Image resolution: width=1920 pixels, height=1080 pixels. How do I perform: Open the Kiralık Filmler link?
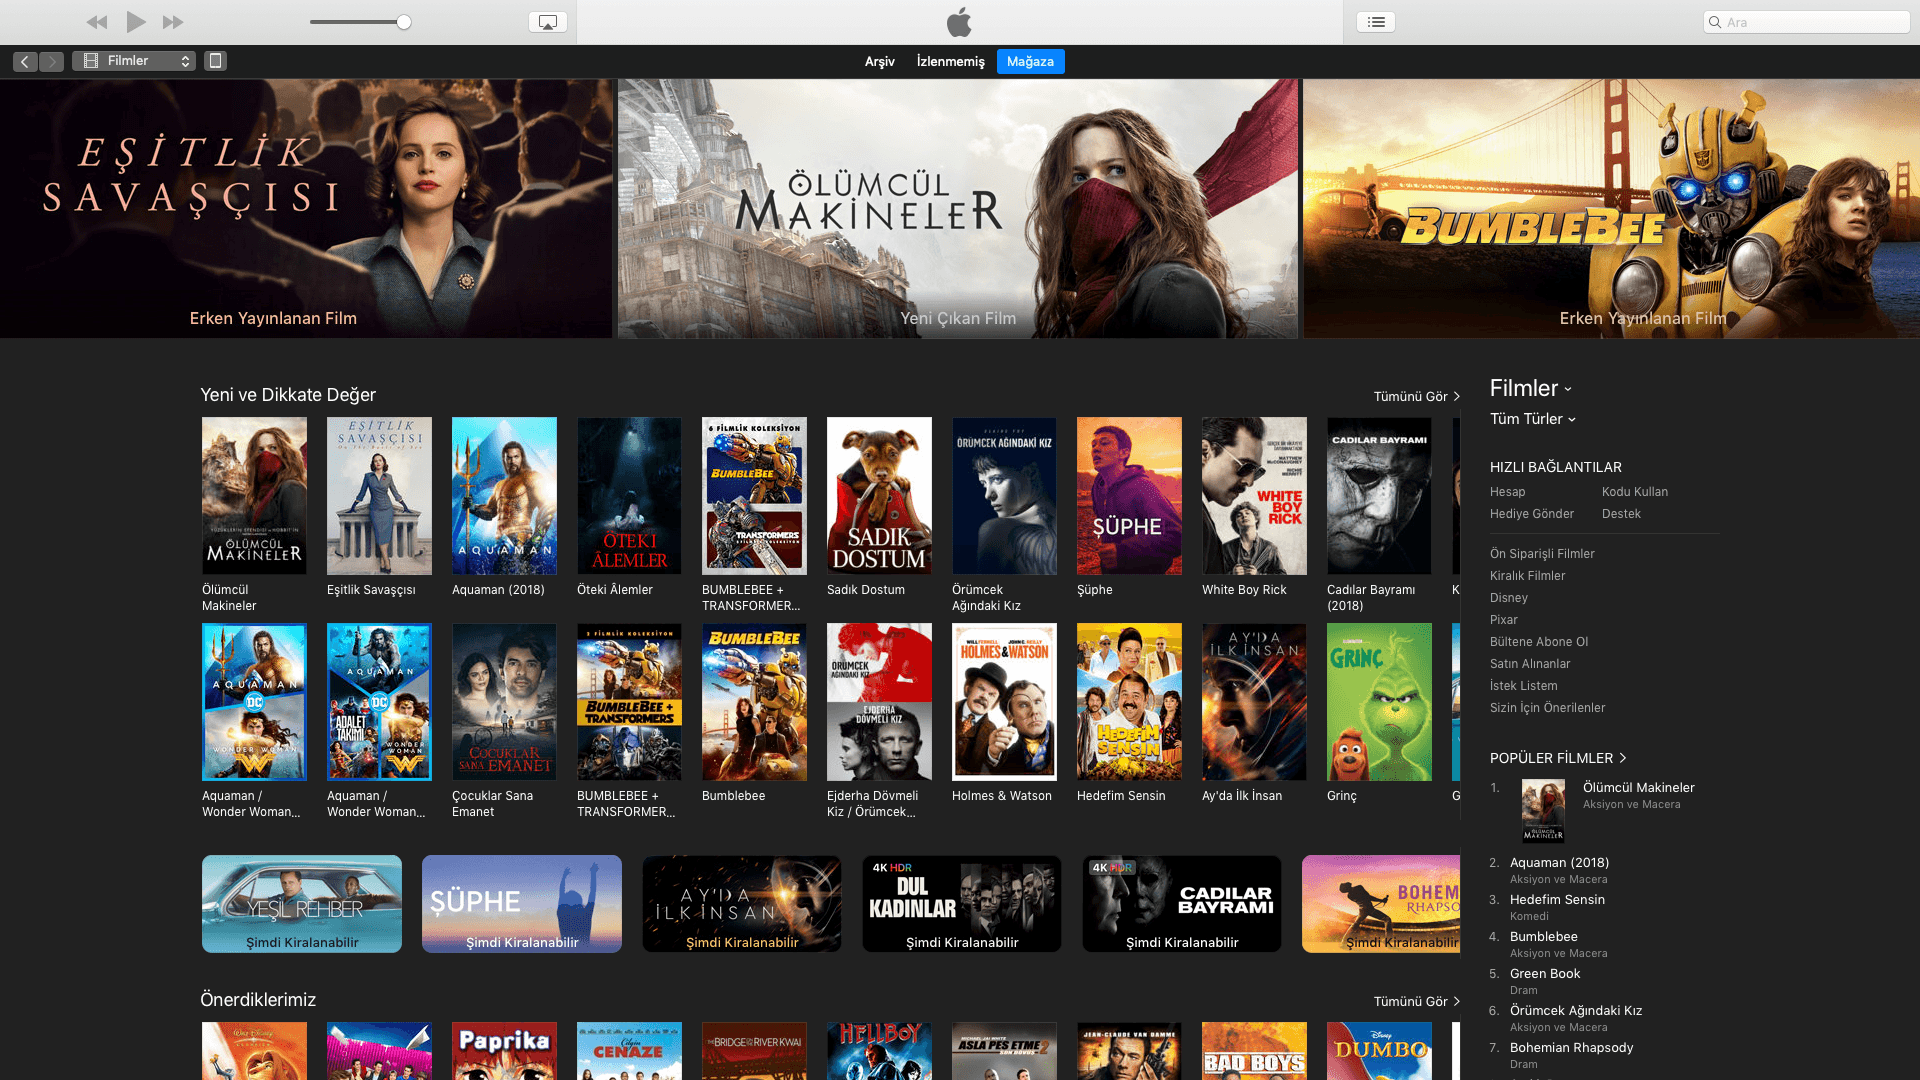(x=1528, y=575)
